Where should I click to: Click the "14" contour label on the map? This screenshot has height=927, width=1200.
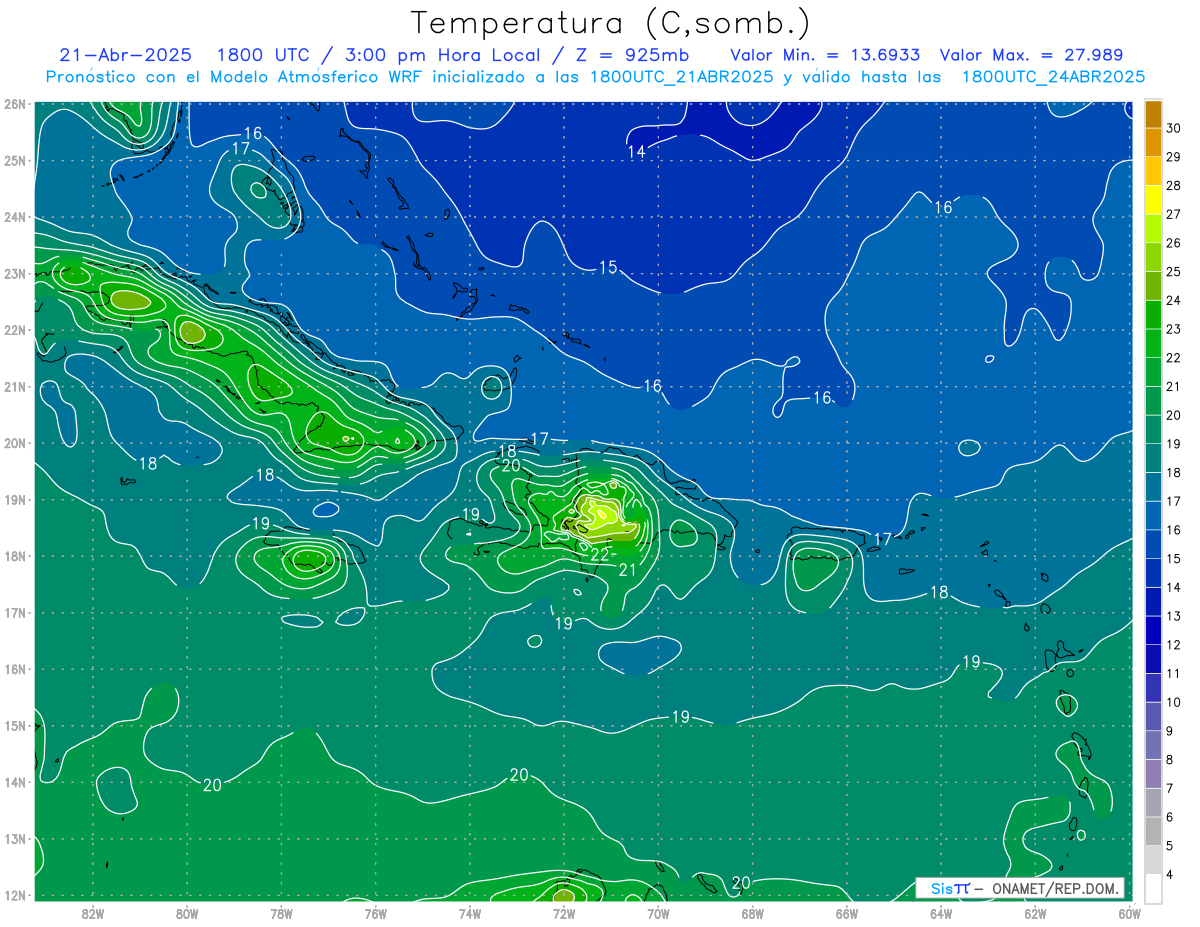637,152
